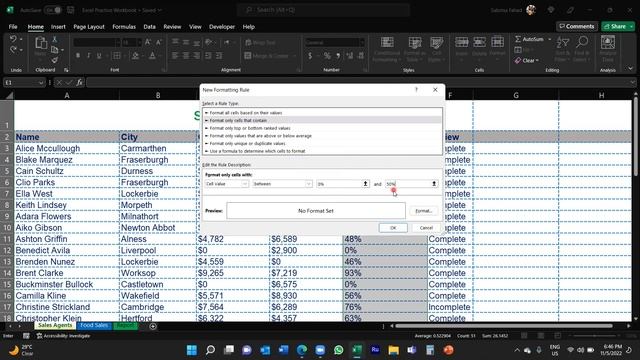Screen dimensions: 640x360
Task: Click collapse-range arrow beside 50% field
Action: coord(434,184)
